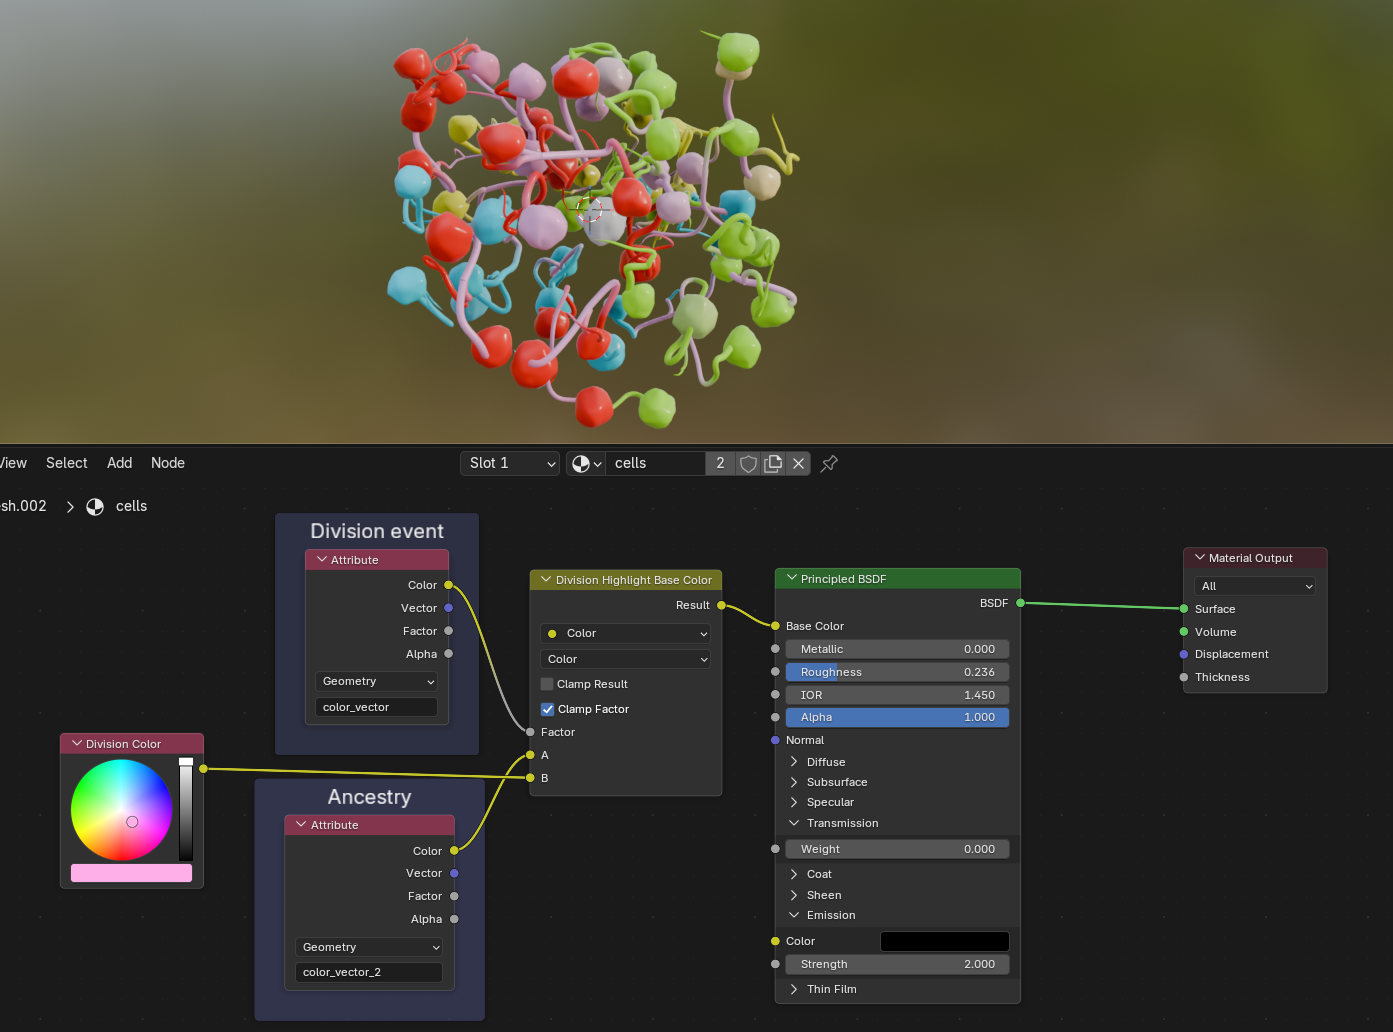Collapse the Principled BSDF node

click(x=792, y=579)
